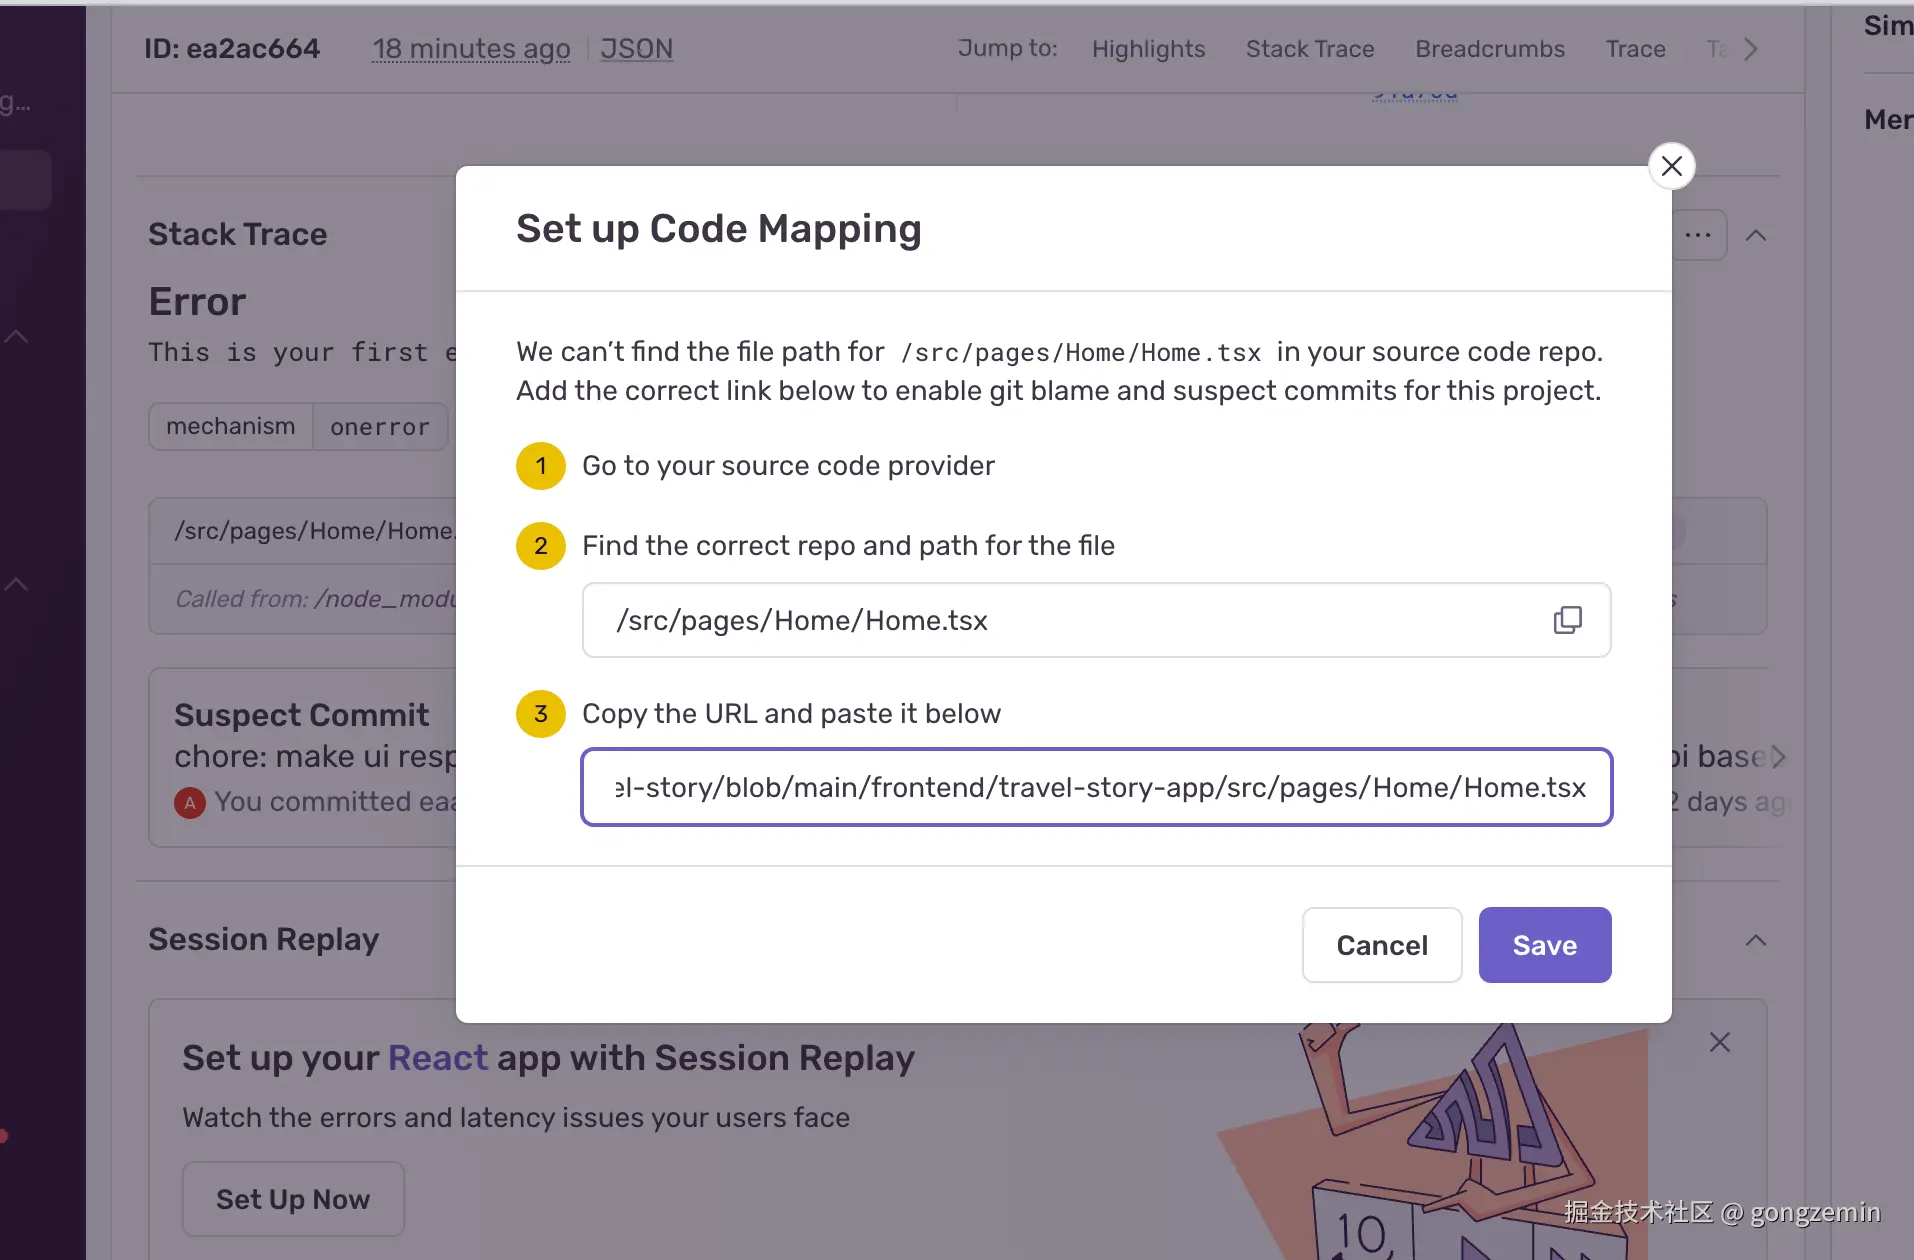Open the stack trace ellipsis menu
Image resolution: width=1914 pixels, height=1260 pixels.
[1697, 236]
